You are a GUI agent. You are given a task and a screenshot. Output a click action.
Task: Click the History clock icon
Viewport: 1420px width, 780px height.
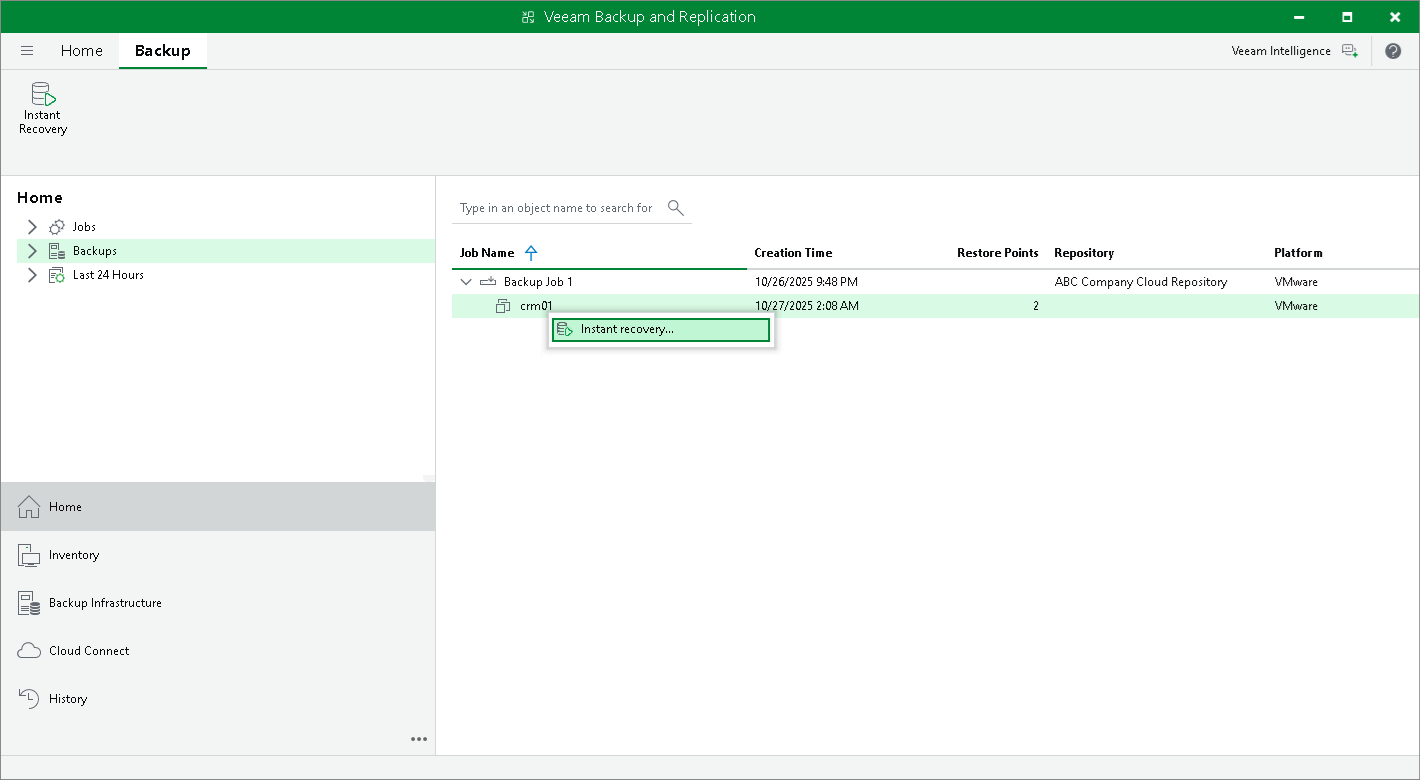(29, 699)
